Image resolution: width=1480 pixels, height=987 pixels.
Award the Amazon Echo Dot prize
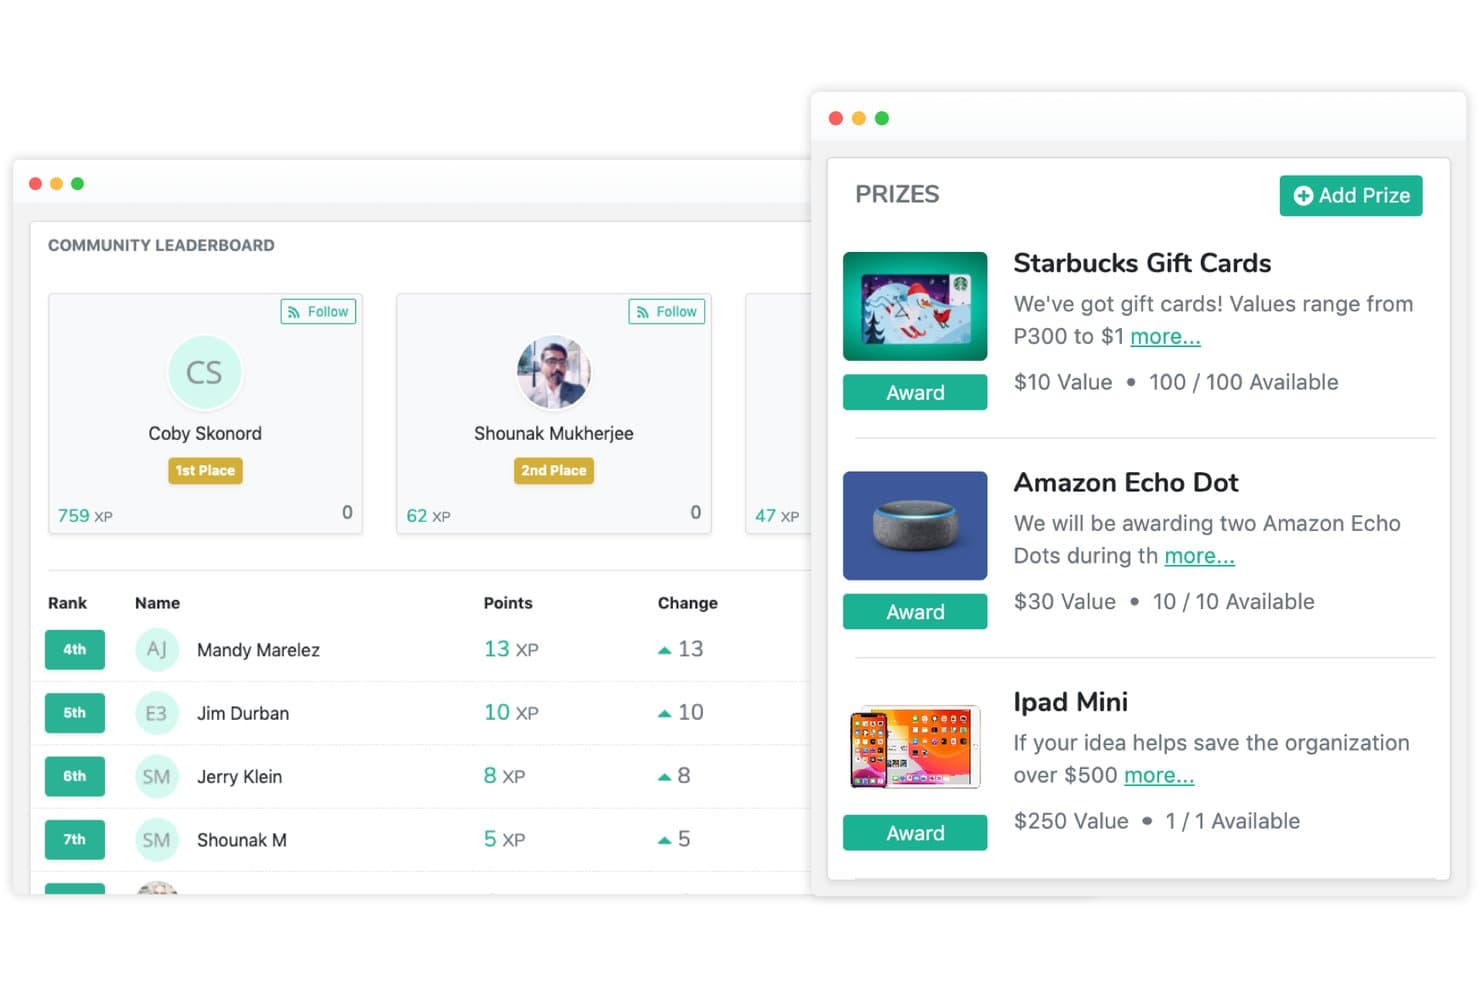coord(914,612)
